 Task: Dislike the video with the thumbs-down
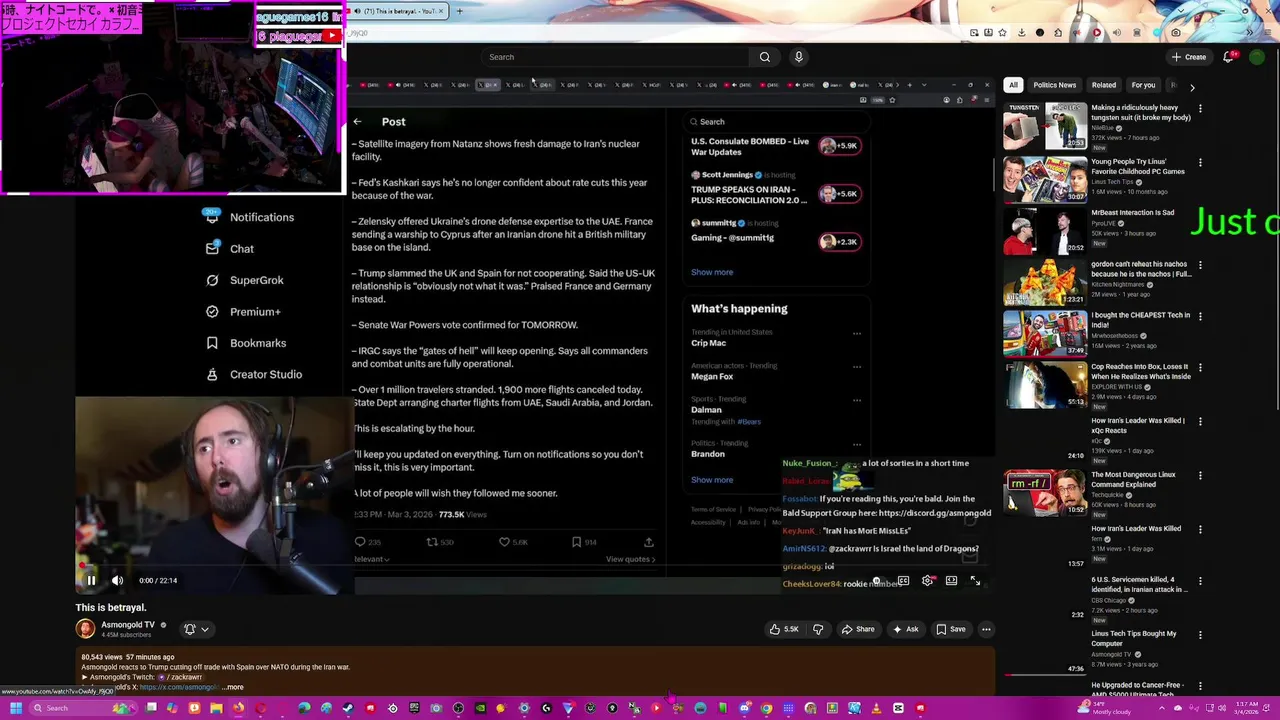[818, 629]
